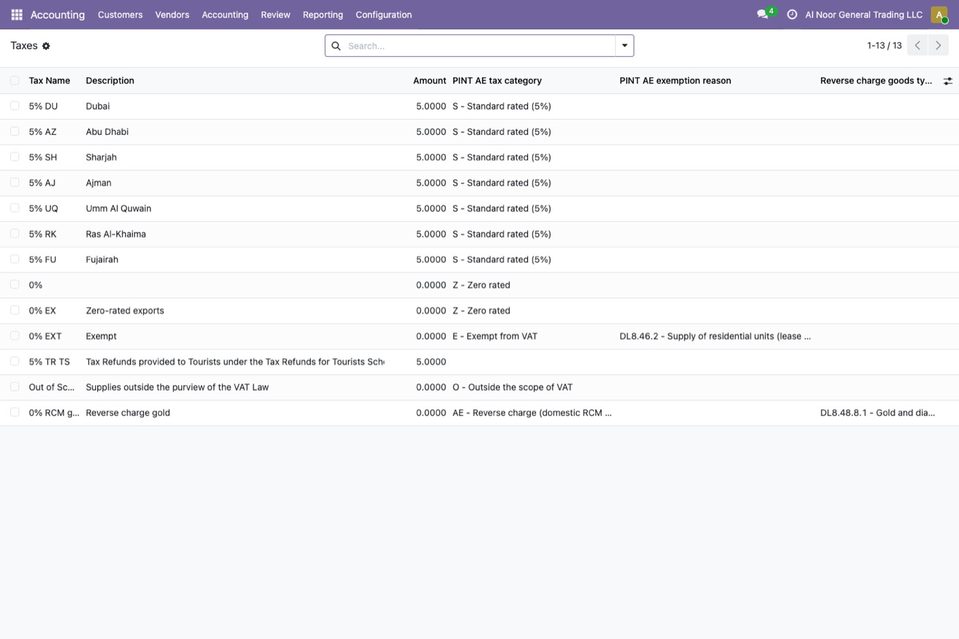Click the DL8.46.2 exemption reason cell
The width and height of the screenshot is (959, 639).
(715, 336)
